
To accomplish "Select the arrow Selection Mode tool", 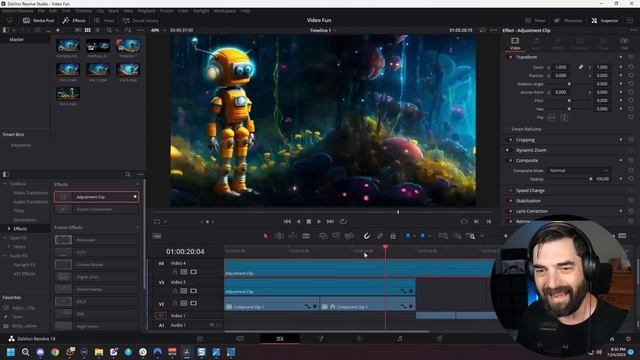I will (266, 236).
